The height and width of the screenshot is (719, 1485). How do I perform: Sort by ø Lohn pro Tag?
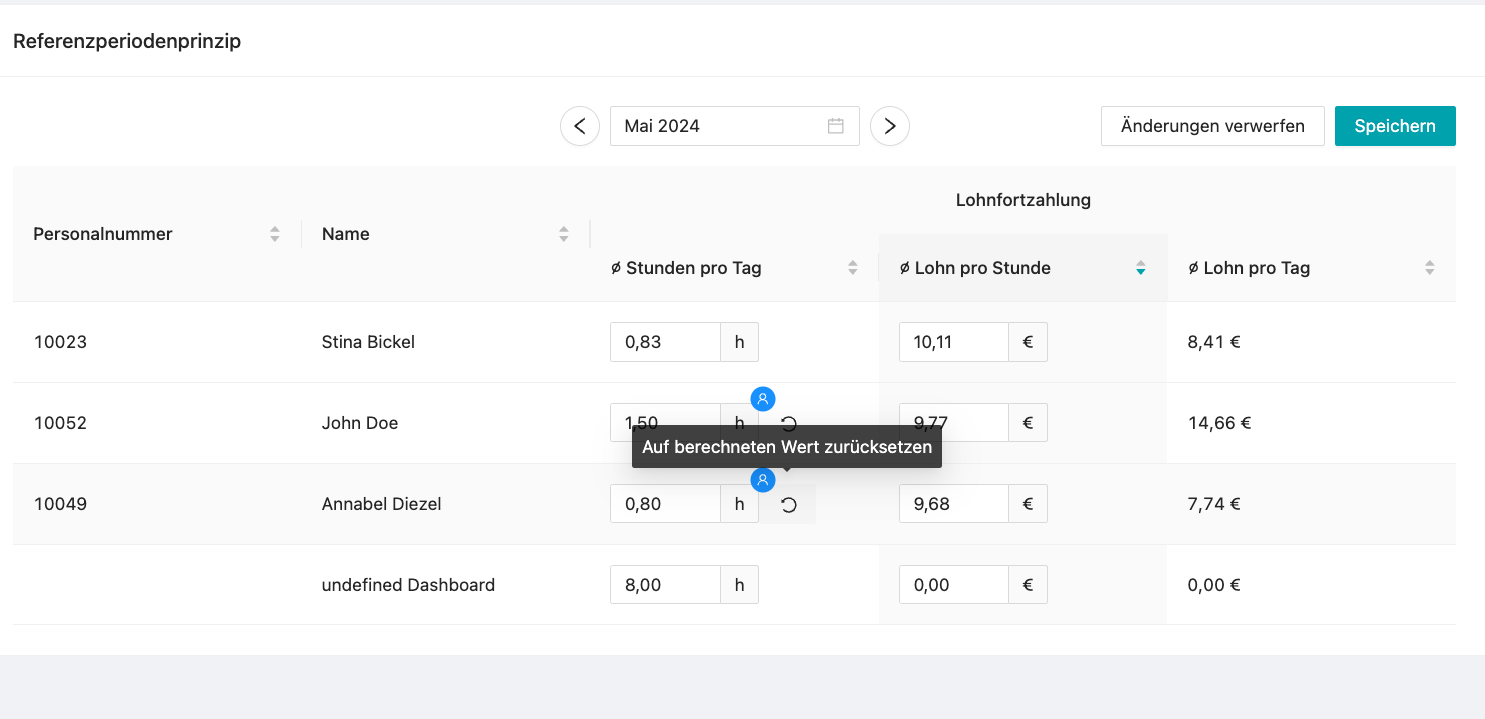1429,268
